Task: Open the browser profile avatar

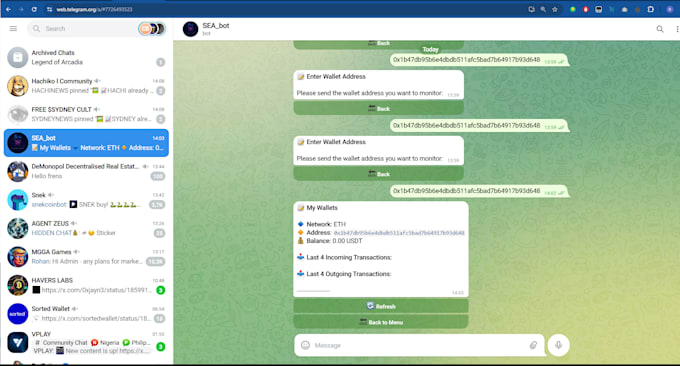Action: [670, 9]
